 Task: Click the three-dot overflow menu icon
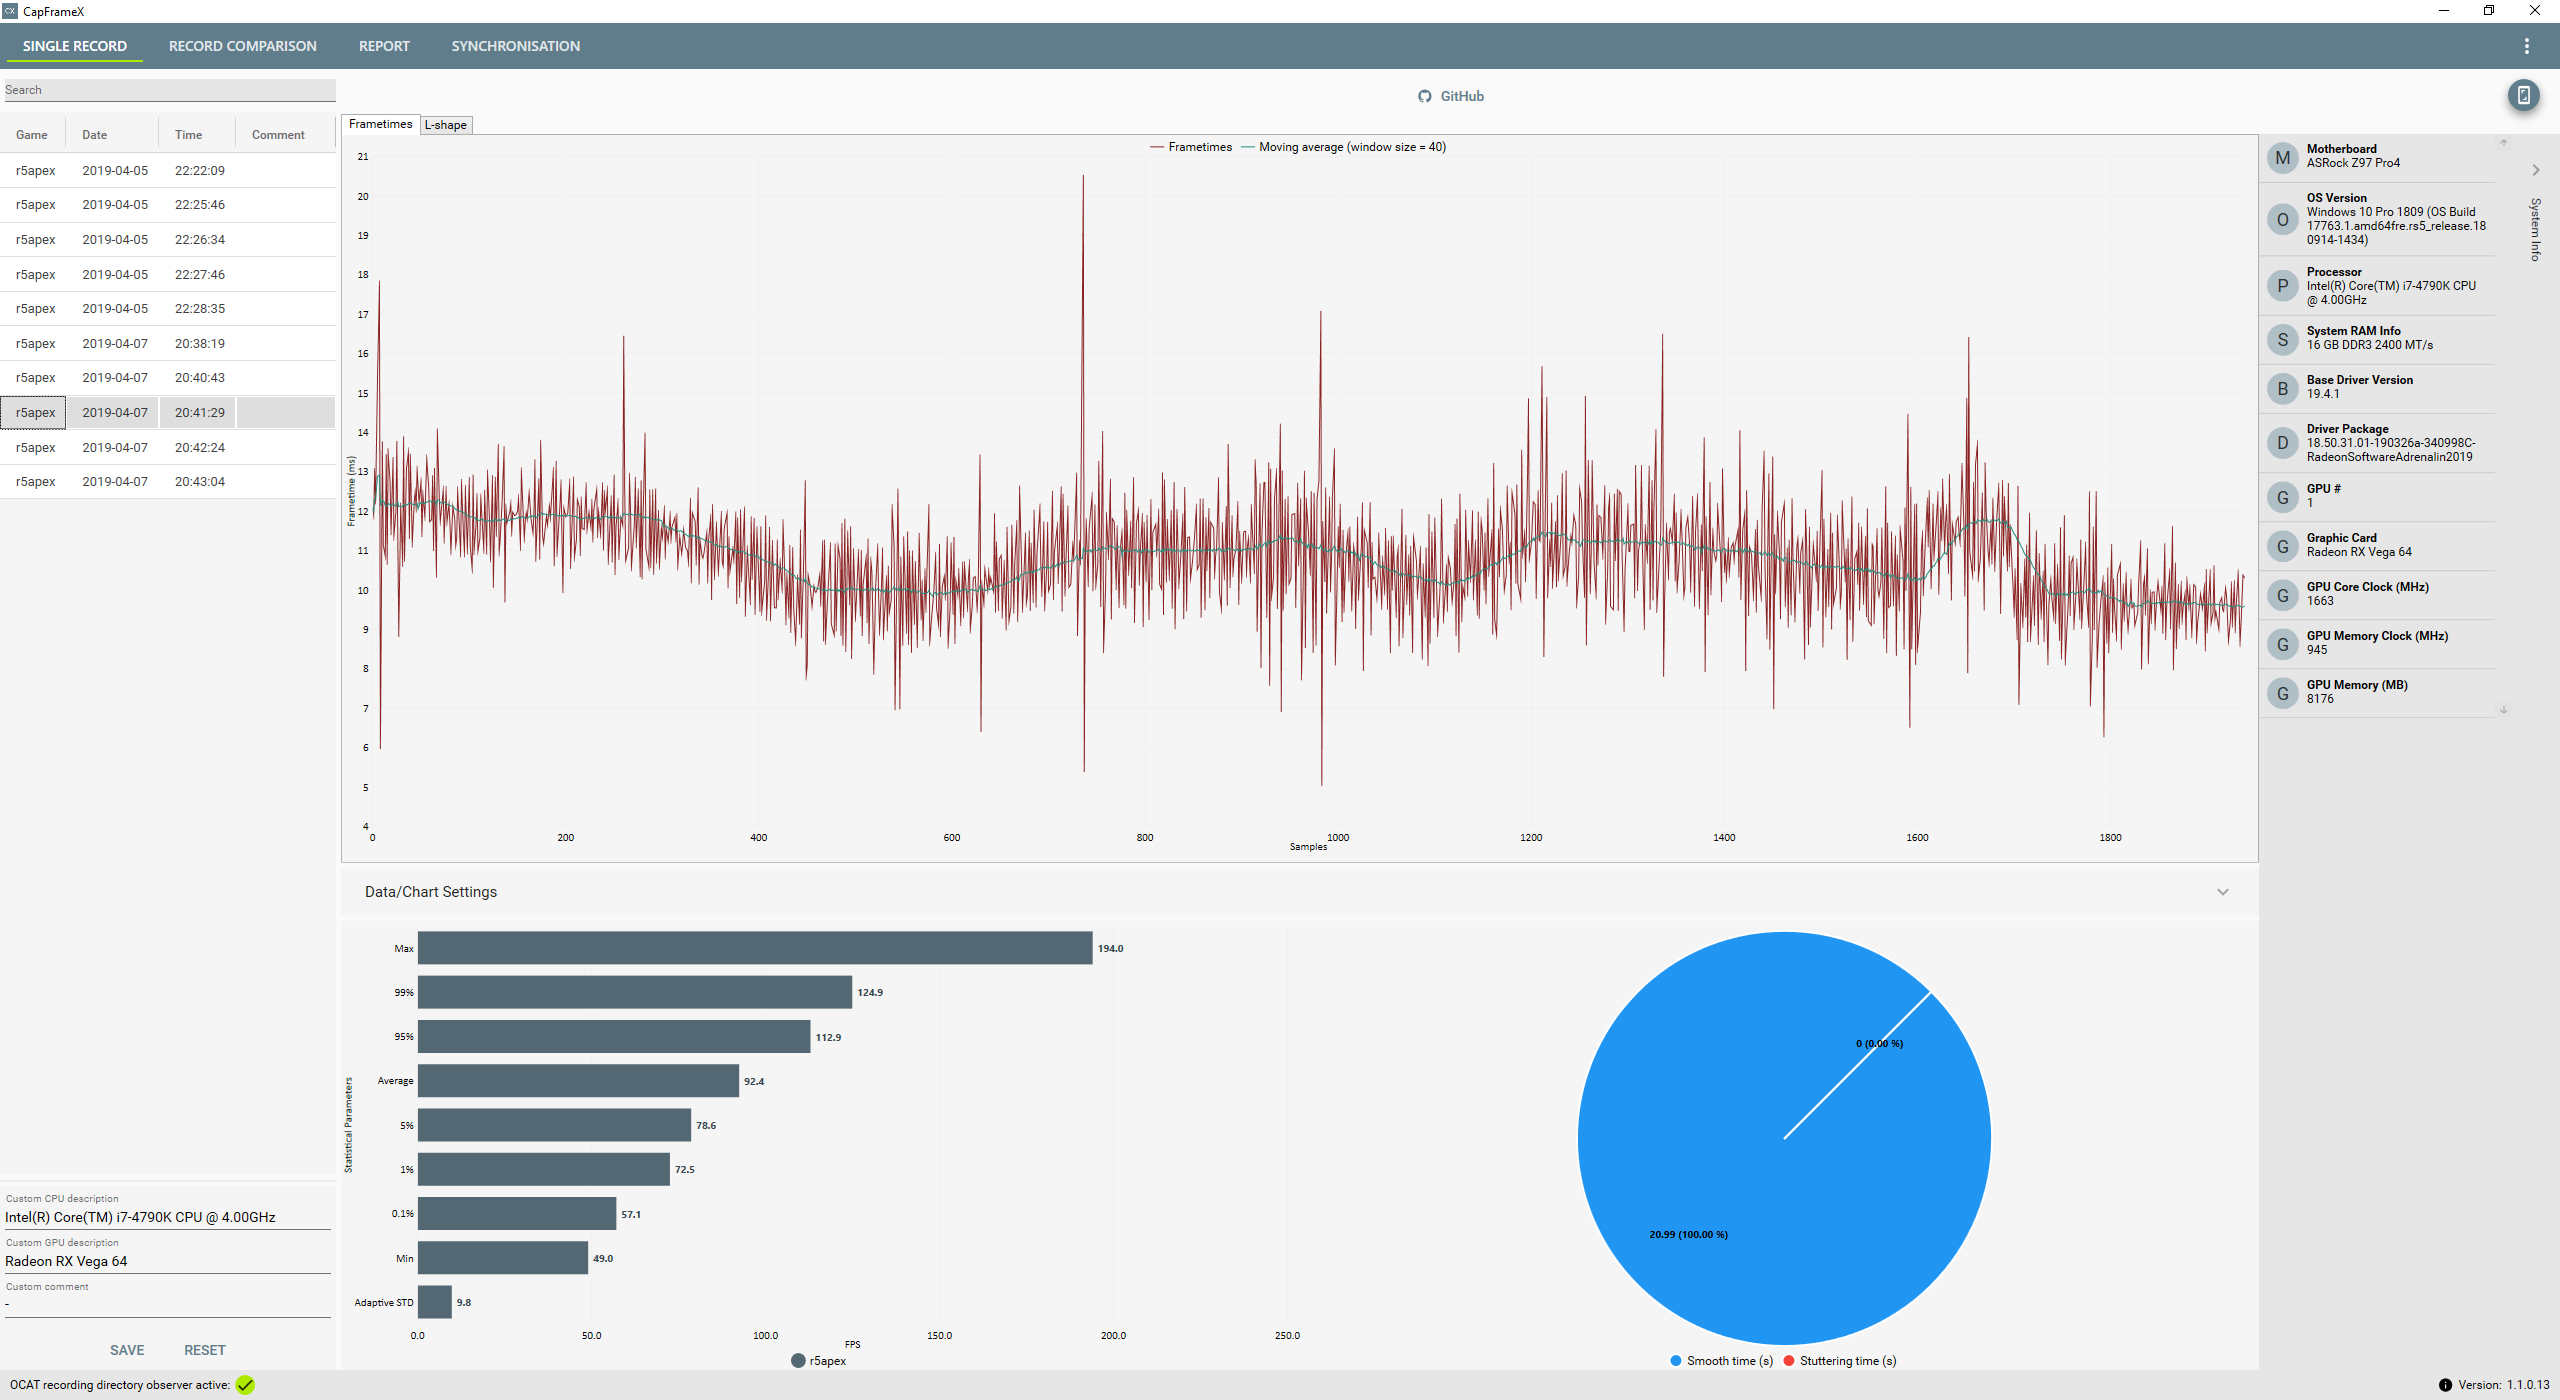[x=2526, y=46]
